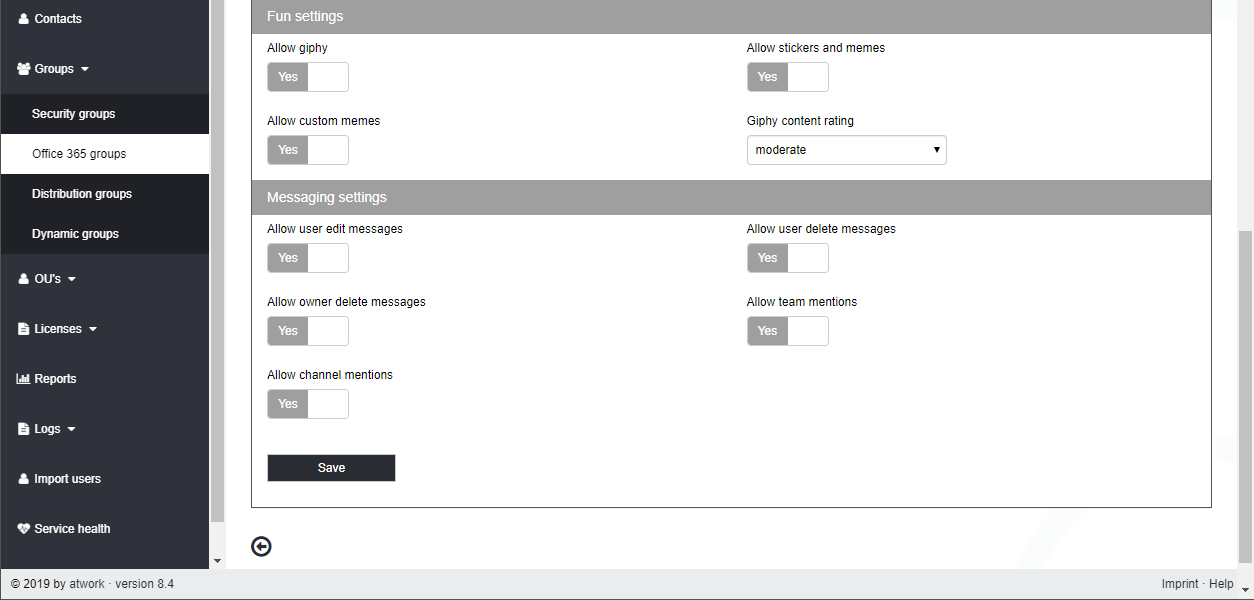Open the Help link in footer

pos(1221,584)
